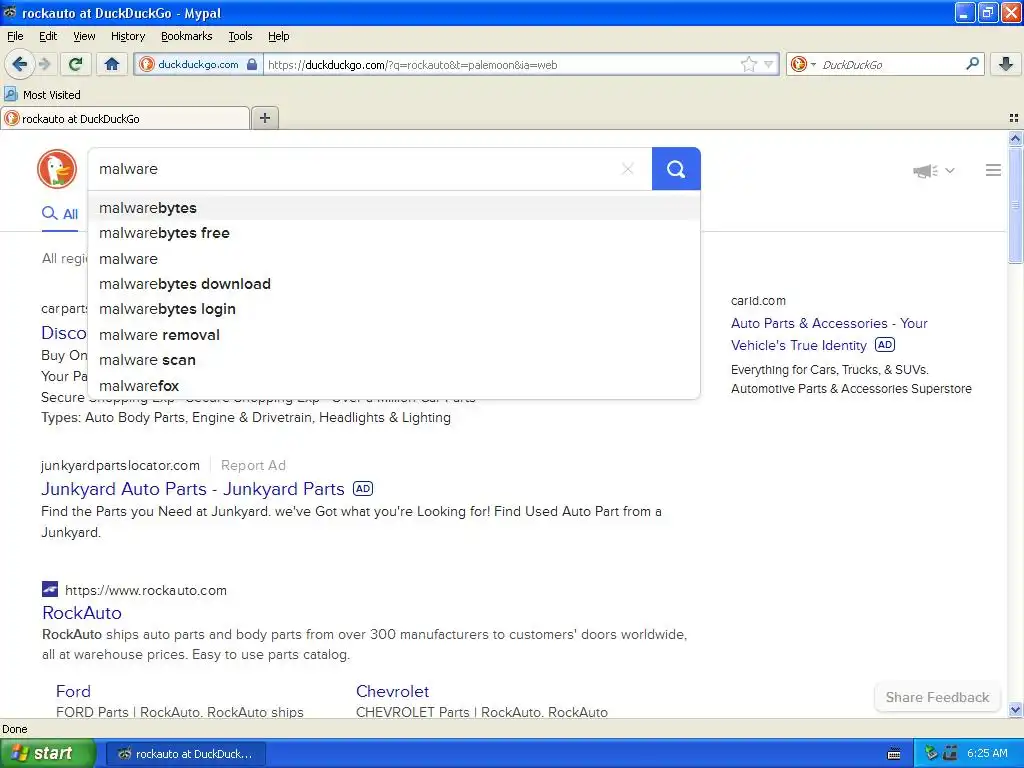The image size is (1024, 768).
Task: Go back with the browser Back arrow
Action: 18,64
